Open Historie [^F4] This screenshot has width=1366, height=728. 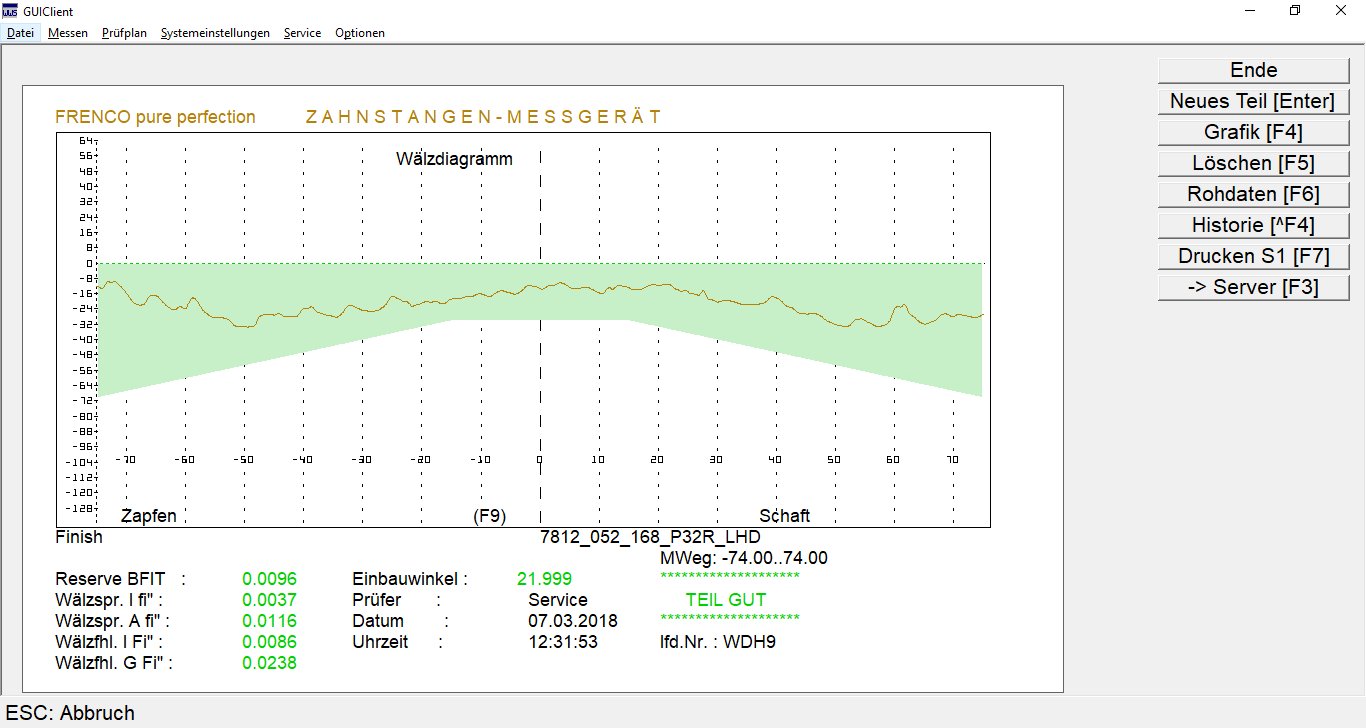[x=1253, y=225]
